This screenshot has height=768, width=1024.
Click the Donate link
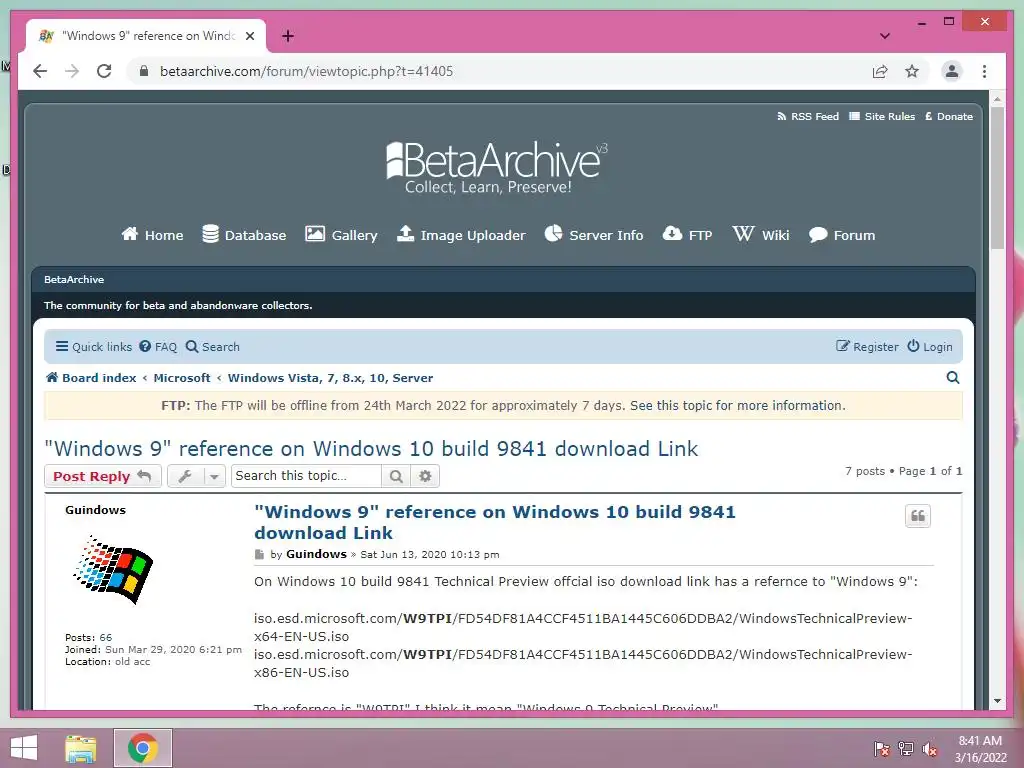[x=949, y=116]
